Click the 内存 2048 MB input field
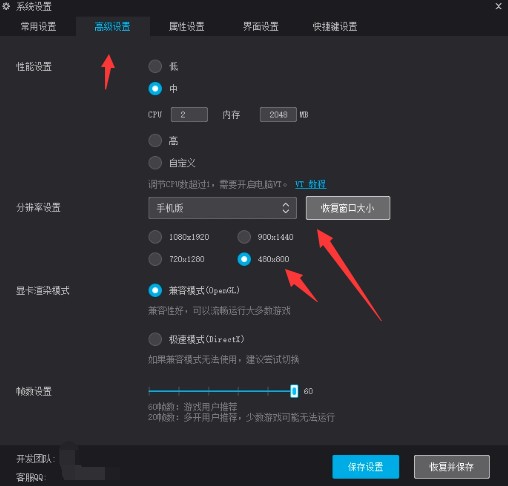 point(278,115)
